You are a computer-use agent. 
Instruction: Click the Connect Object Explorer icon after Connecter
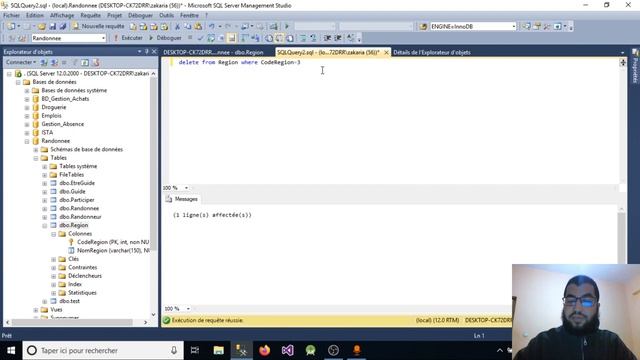pos(44,62)
